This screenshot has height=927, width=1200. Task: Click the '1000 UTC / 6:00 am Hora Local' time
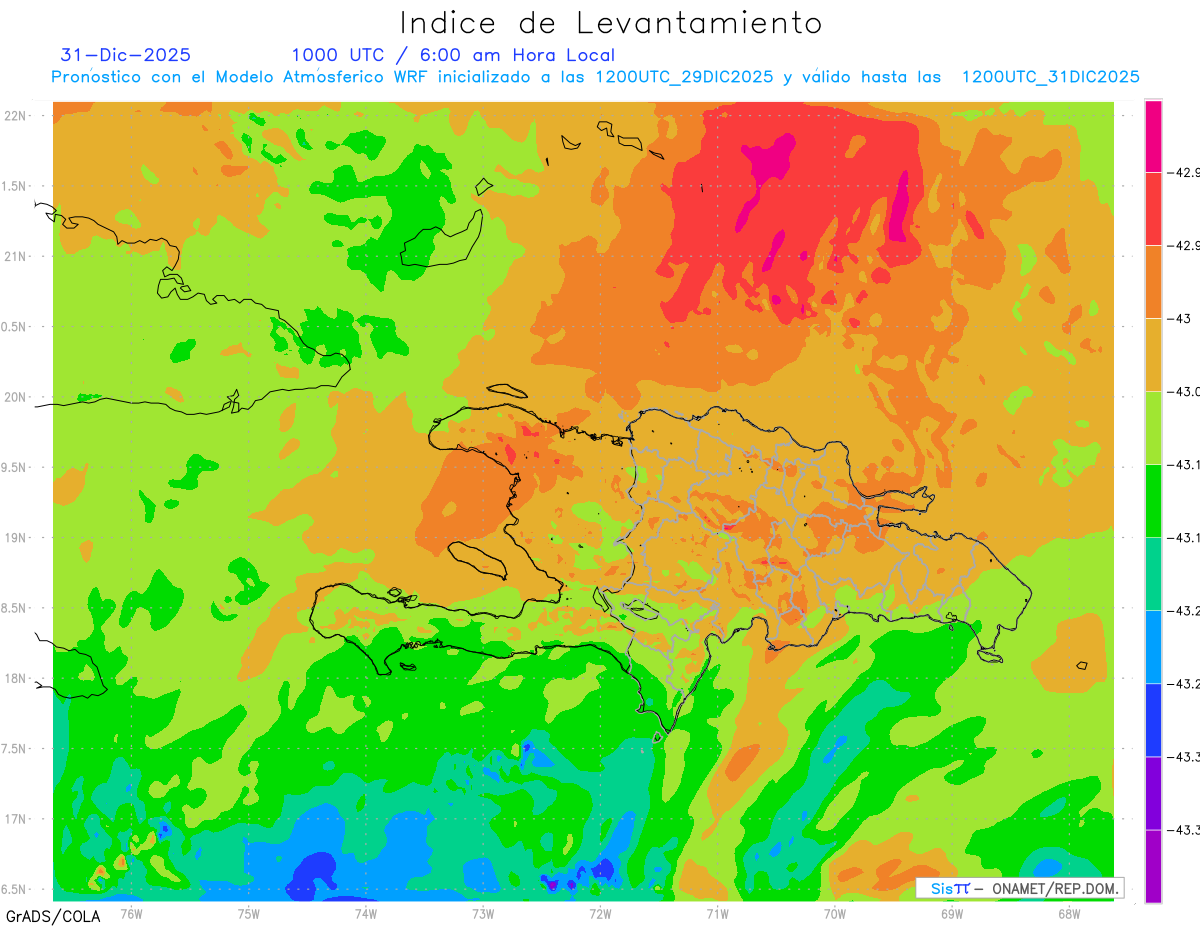453,56
